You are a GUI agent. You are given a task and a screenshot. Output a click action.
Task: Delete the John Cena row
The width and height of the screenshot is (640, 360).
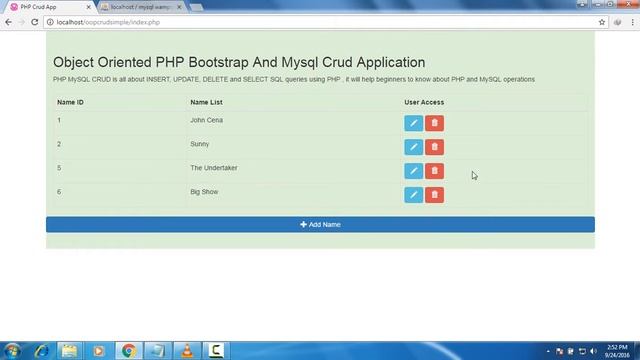434,123
